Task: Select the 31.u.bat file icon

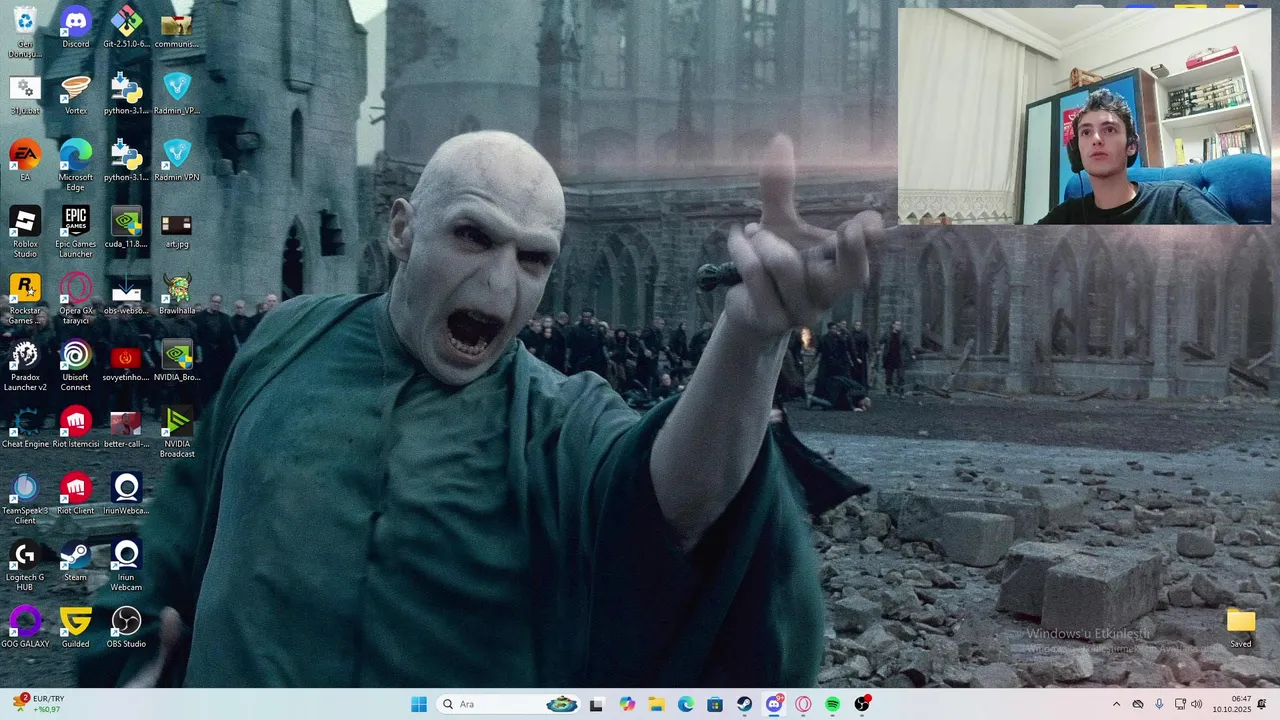Action: click(x=25, y=95)
